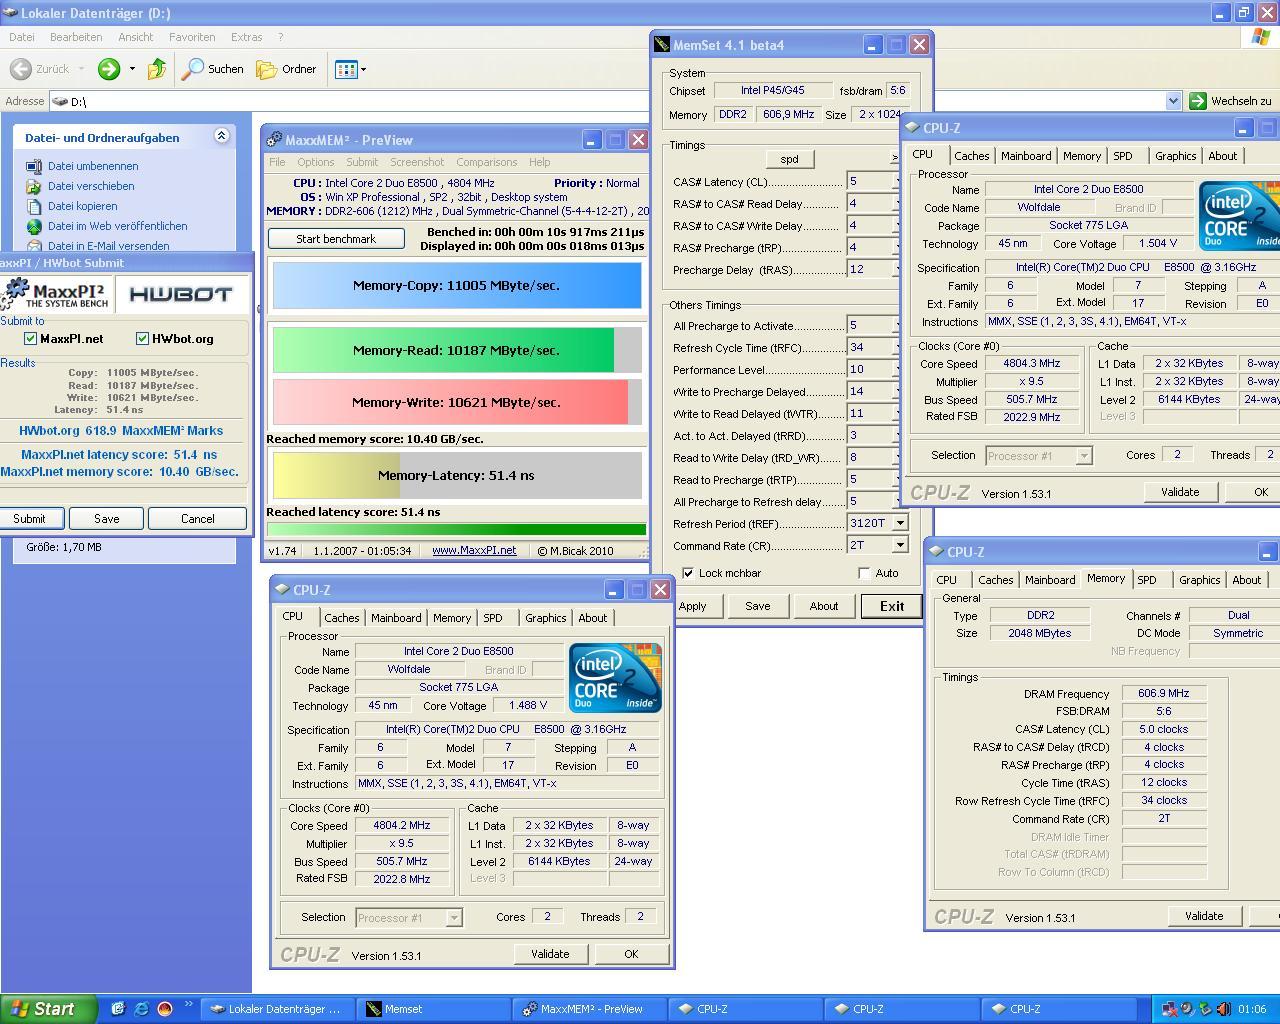The height and width of the screenshot is (1024, 1280).
Task: Go up one folder level icon
Action: pyautogui.click(x=156, y=69)
